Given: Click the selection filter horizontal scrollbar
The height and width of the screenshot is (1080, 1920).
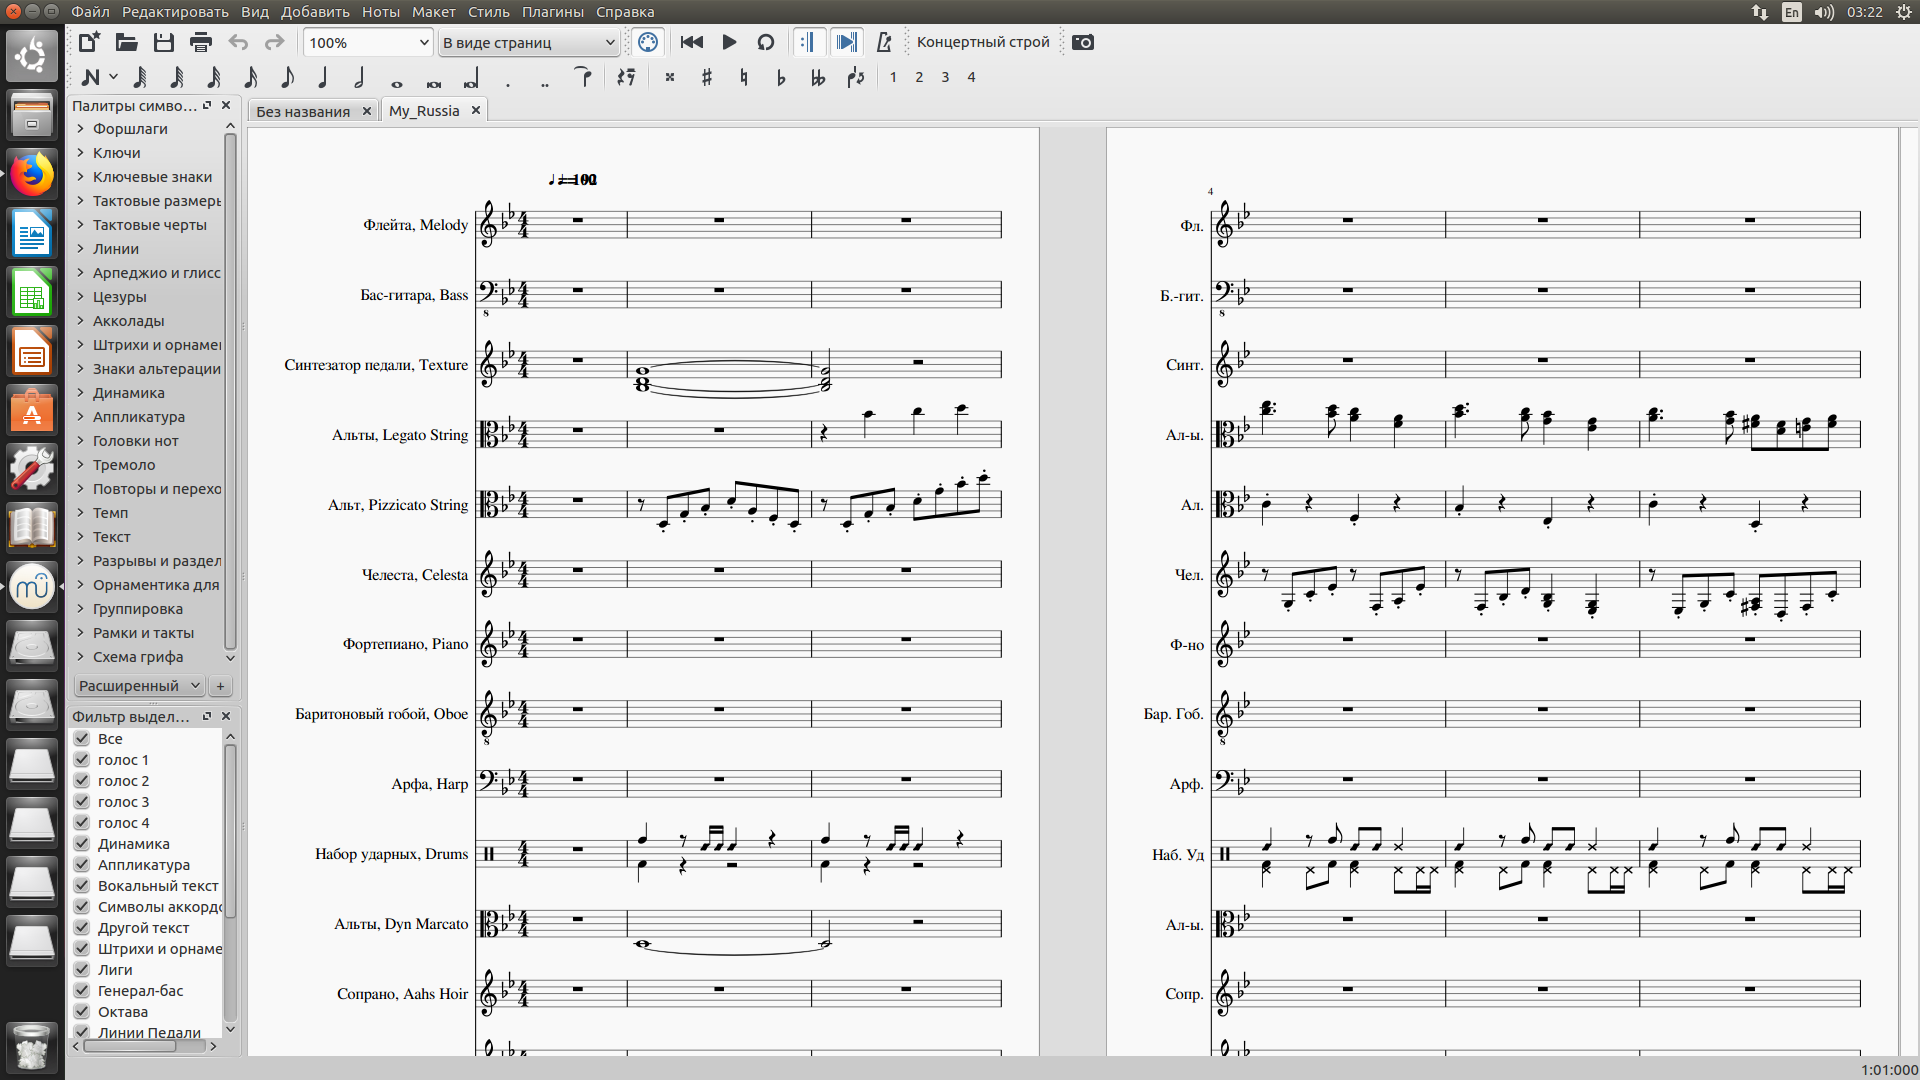Looking at the screenshot, I should (130, 1046).
